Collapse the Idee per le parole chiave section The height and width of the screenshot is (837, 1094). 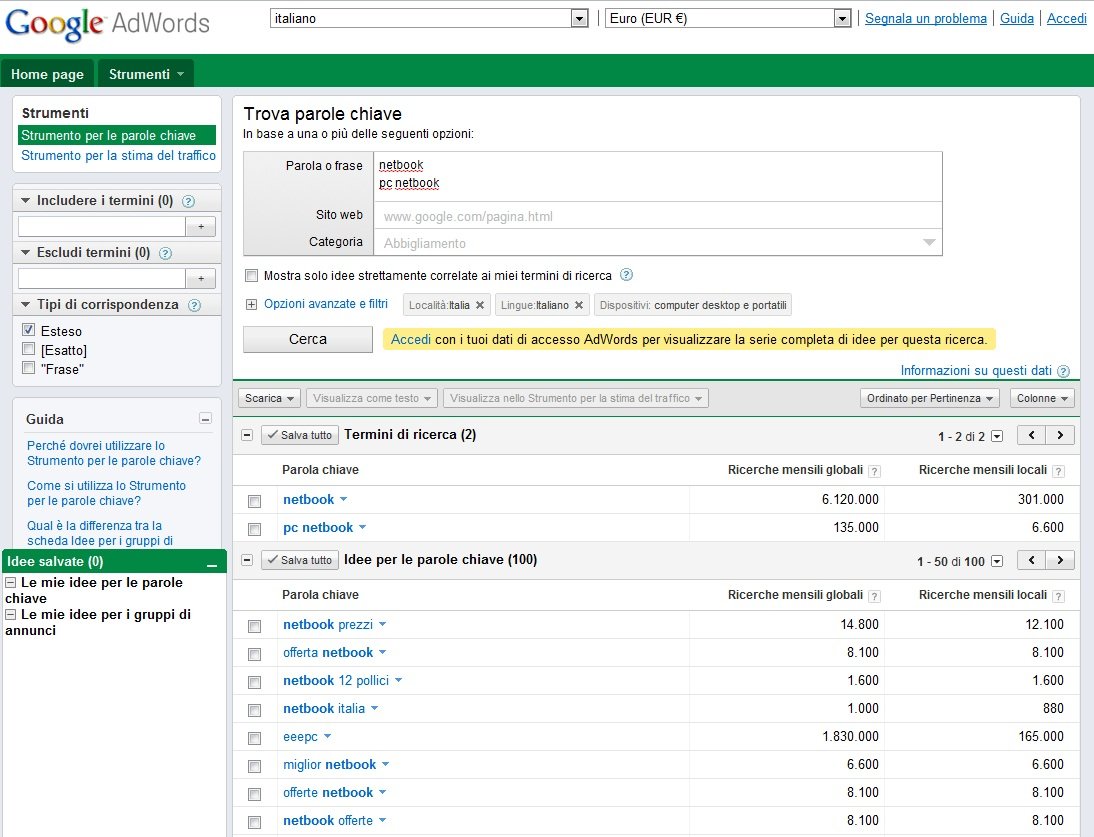[246, 559]
